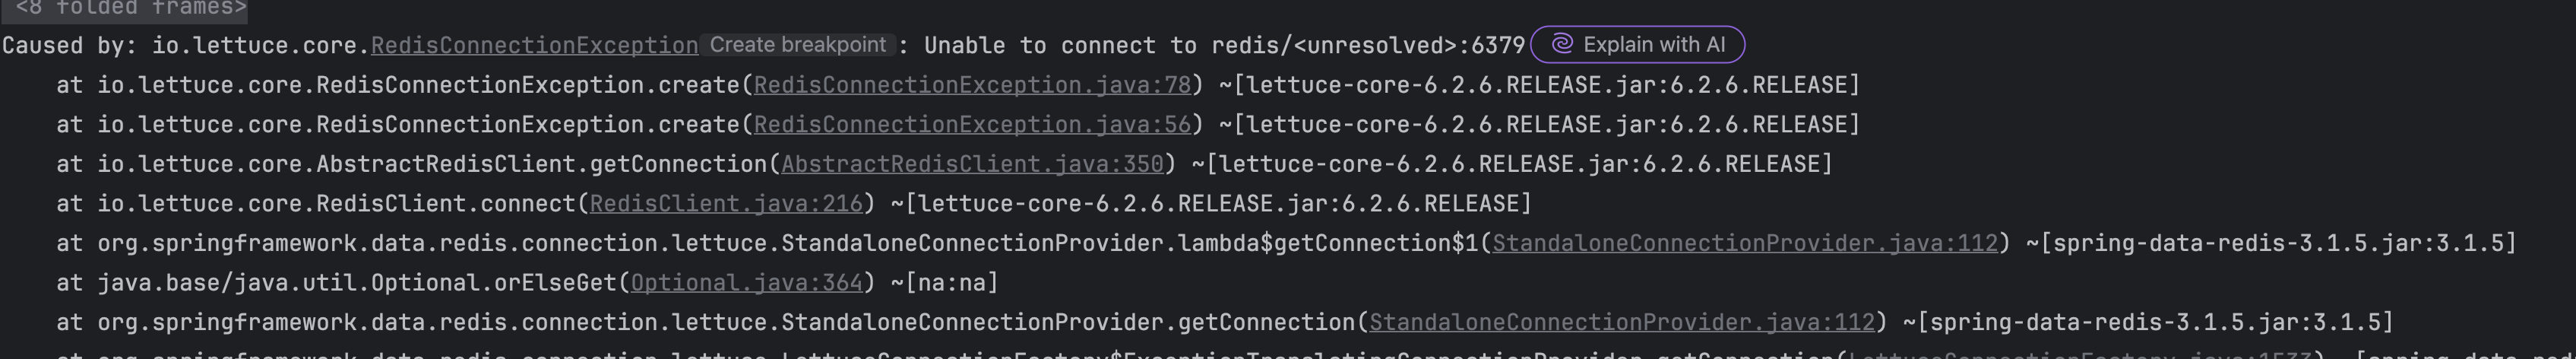
Task: Click AbstractRedisClient.getConnection method name text
Action: point(541,164)
